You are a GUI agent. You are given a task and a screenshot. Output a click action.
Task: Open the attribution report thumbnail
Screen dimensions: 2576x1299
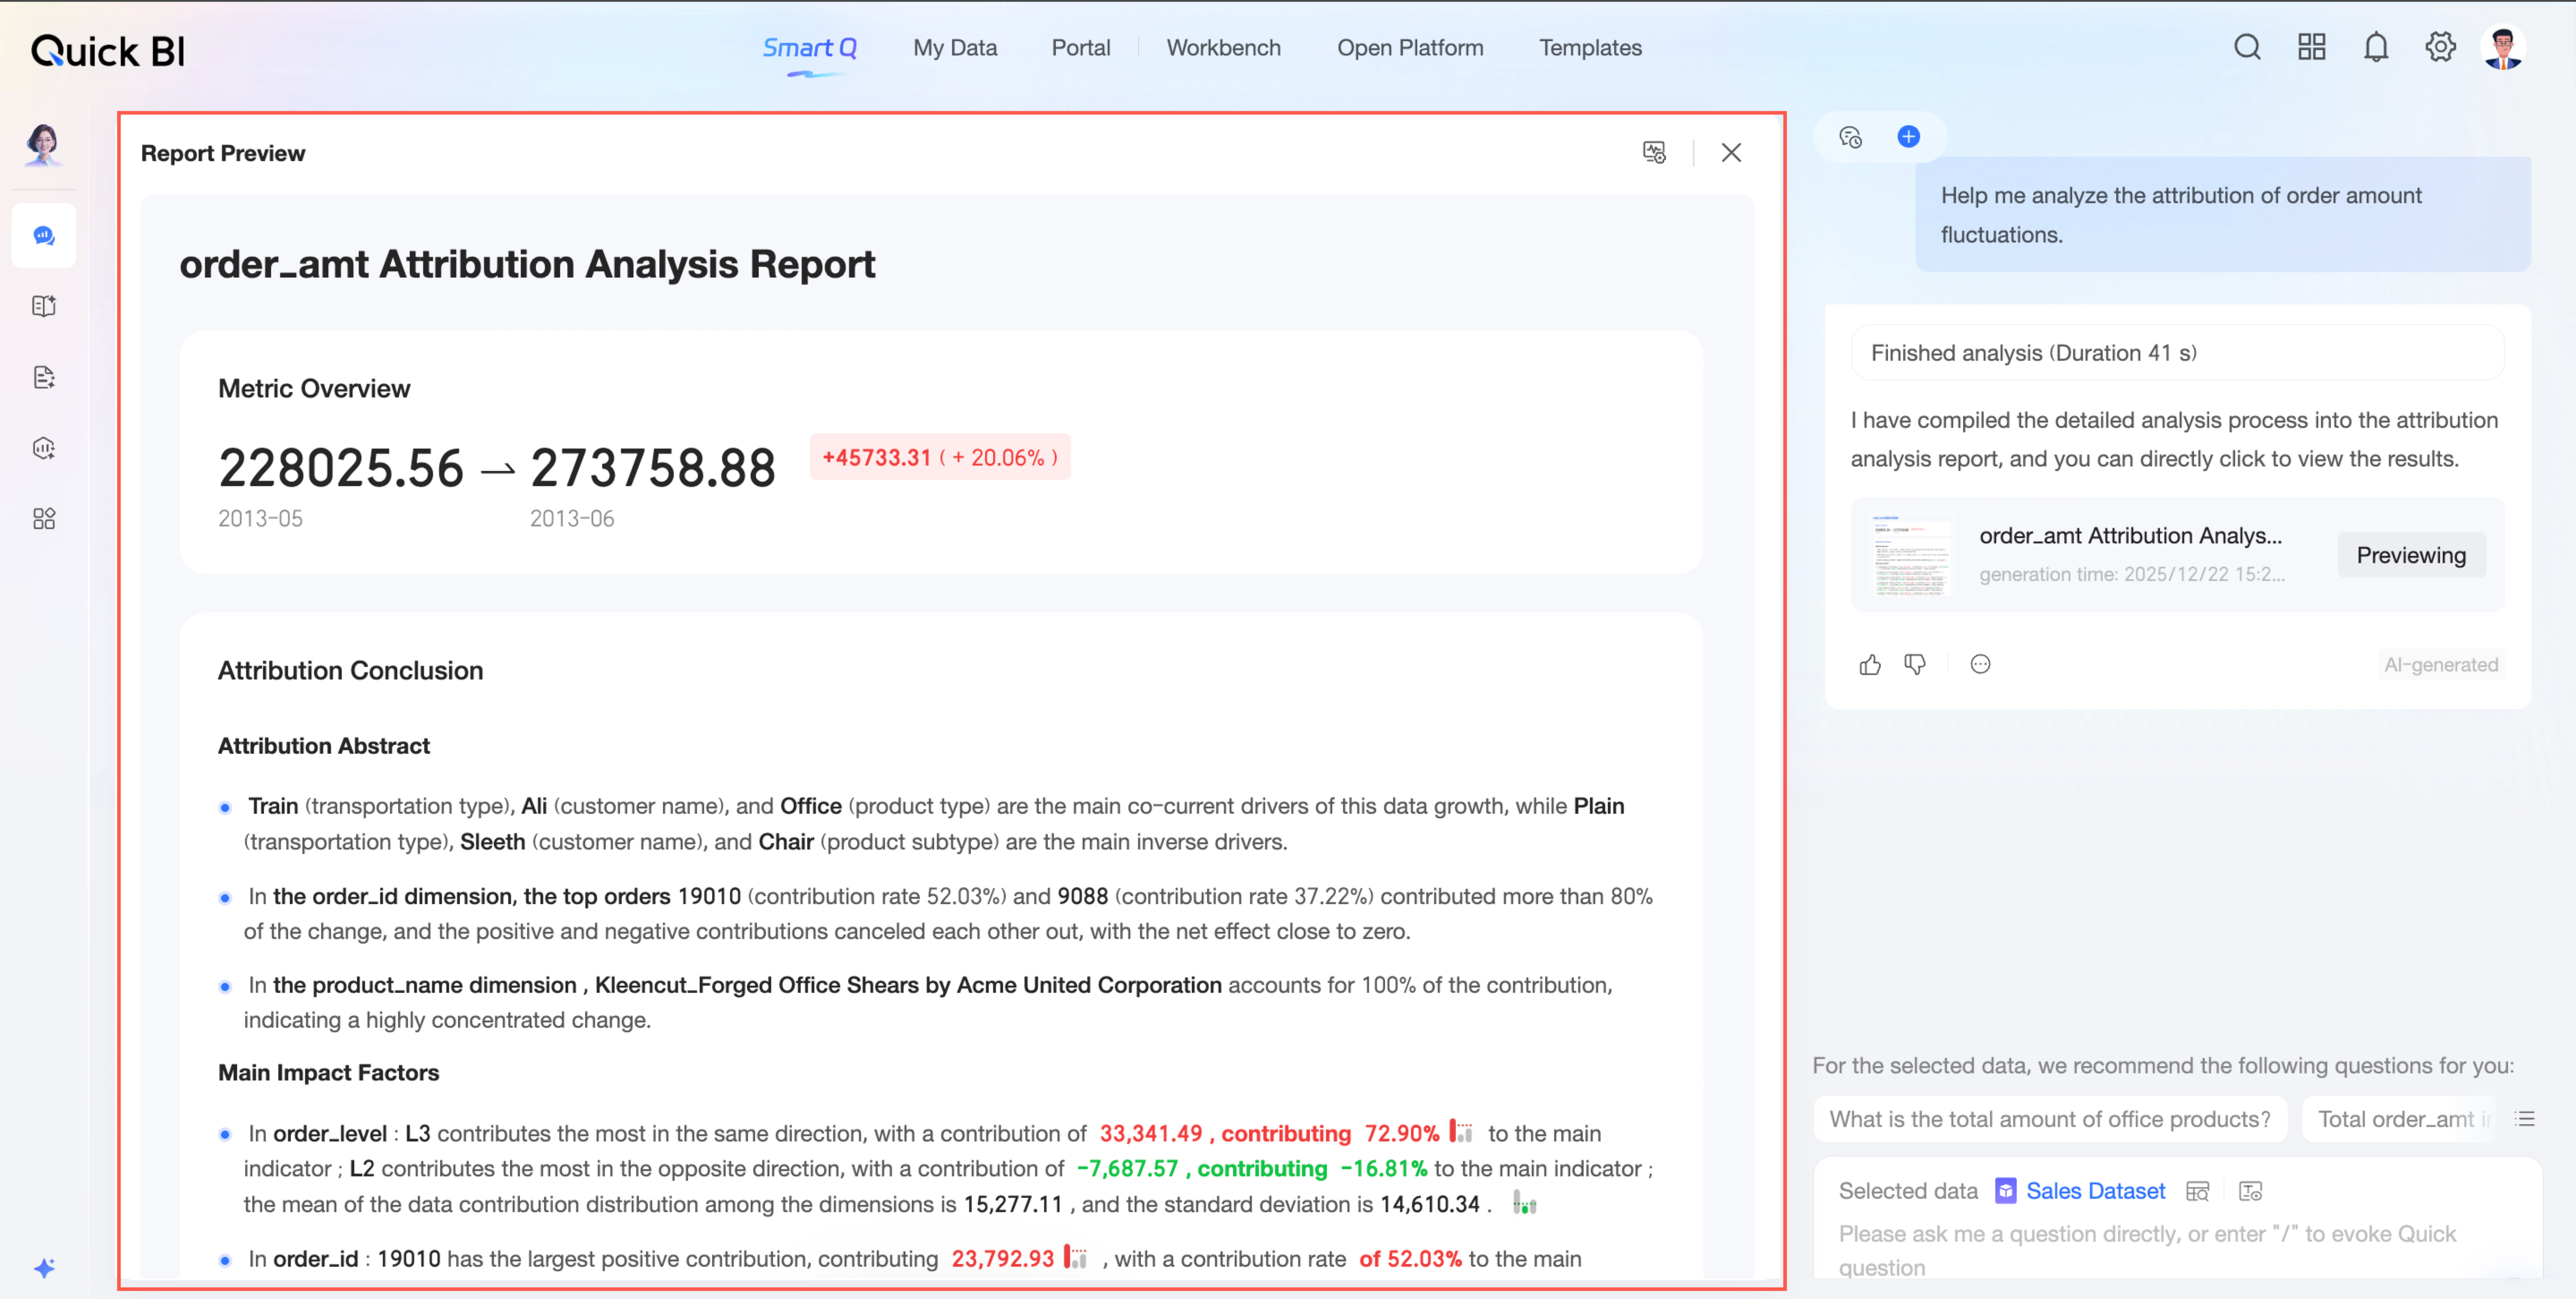click(x=1911, y=555)
